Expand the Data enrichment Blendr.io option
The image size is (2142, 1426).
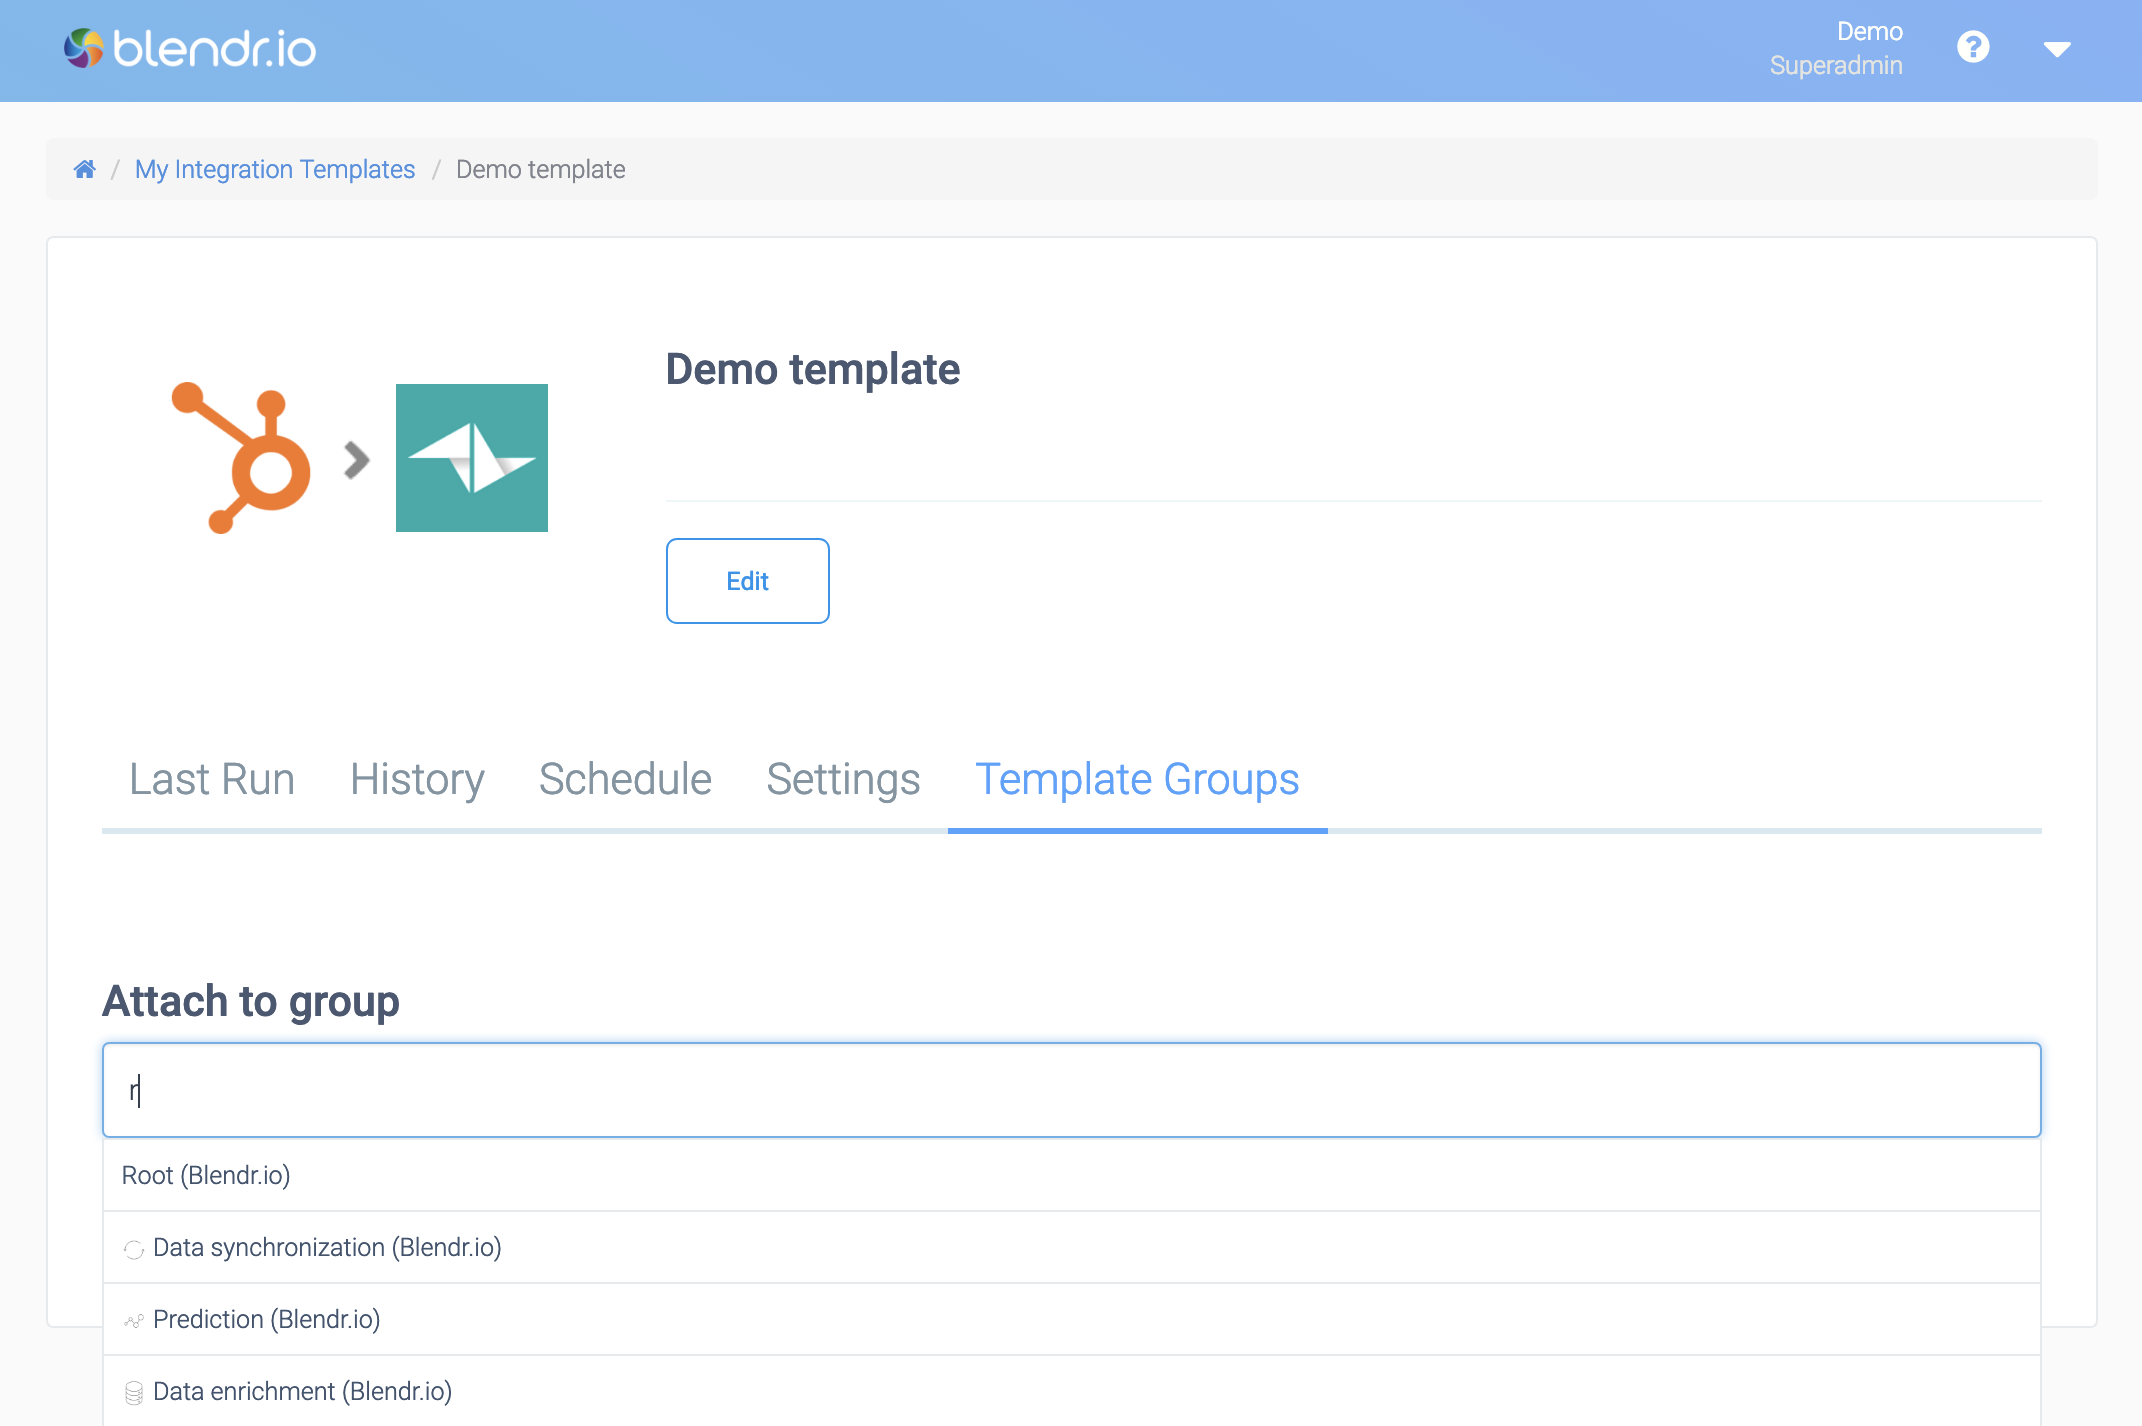301,1391
